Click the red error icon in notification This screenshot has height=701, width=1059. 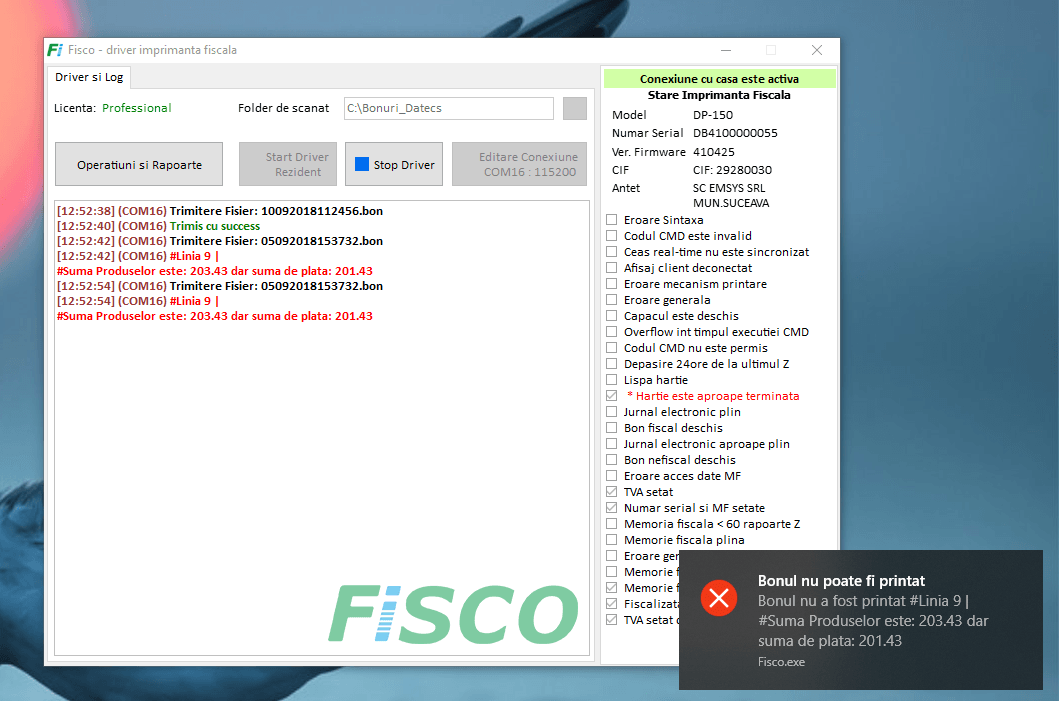(719, 598)
